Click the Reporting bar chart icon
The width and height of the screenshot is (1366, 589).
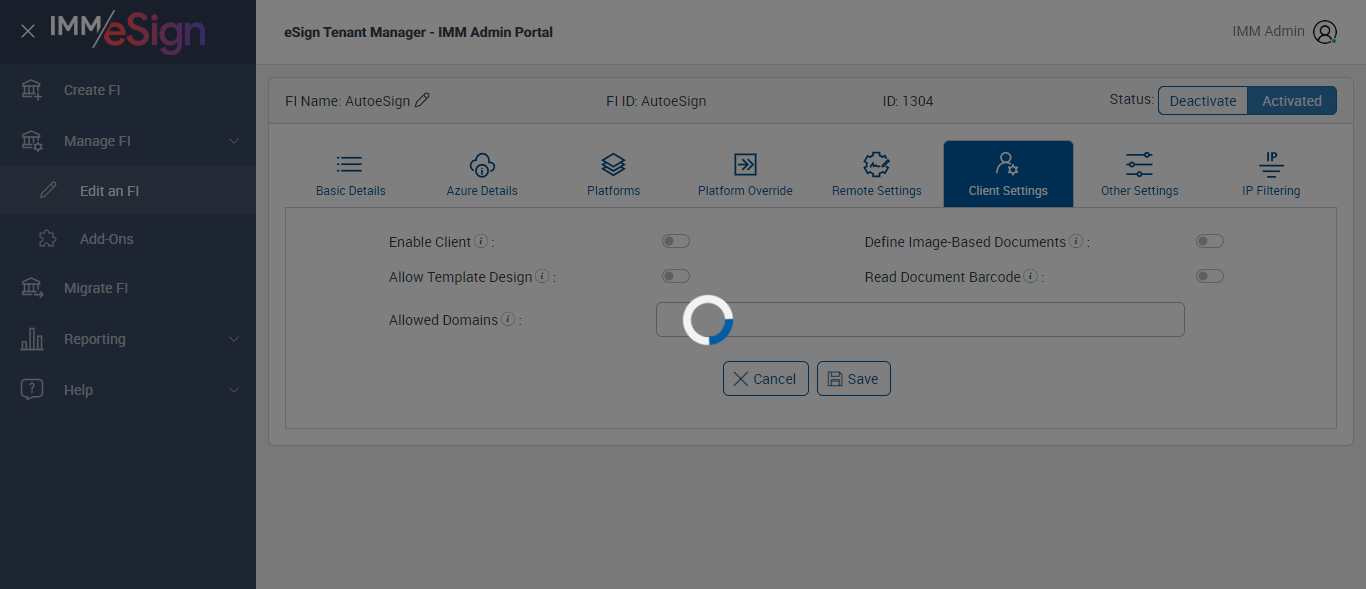pyautogui.click(x=32, y=339)
